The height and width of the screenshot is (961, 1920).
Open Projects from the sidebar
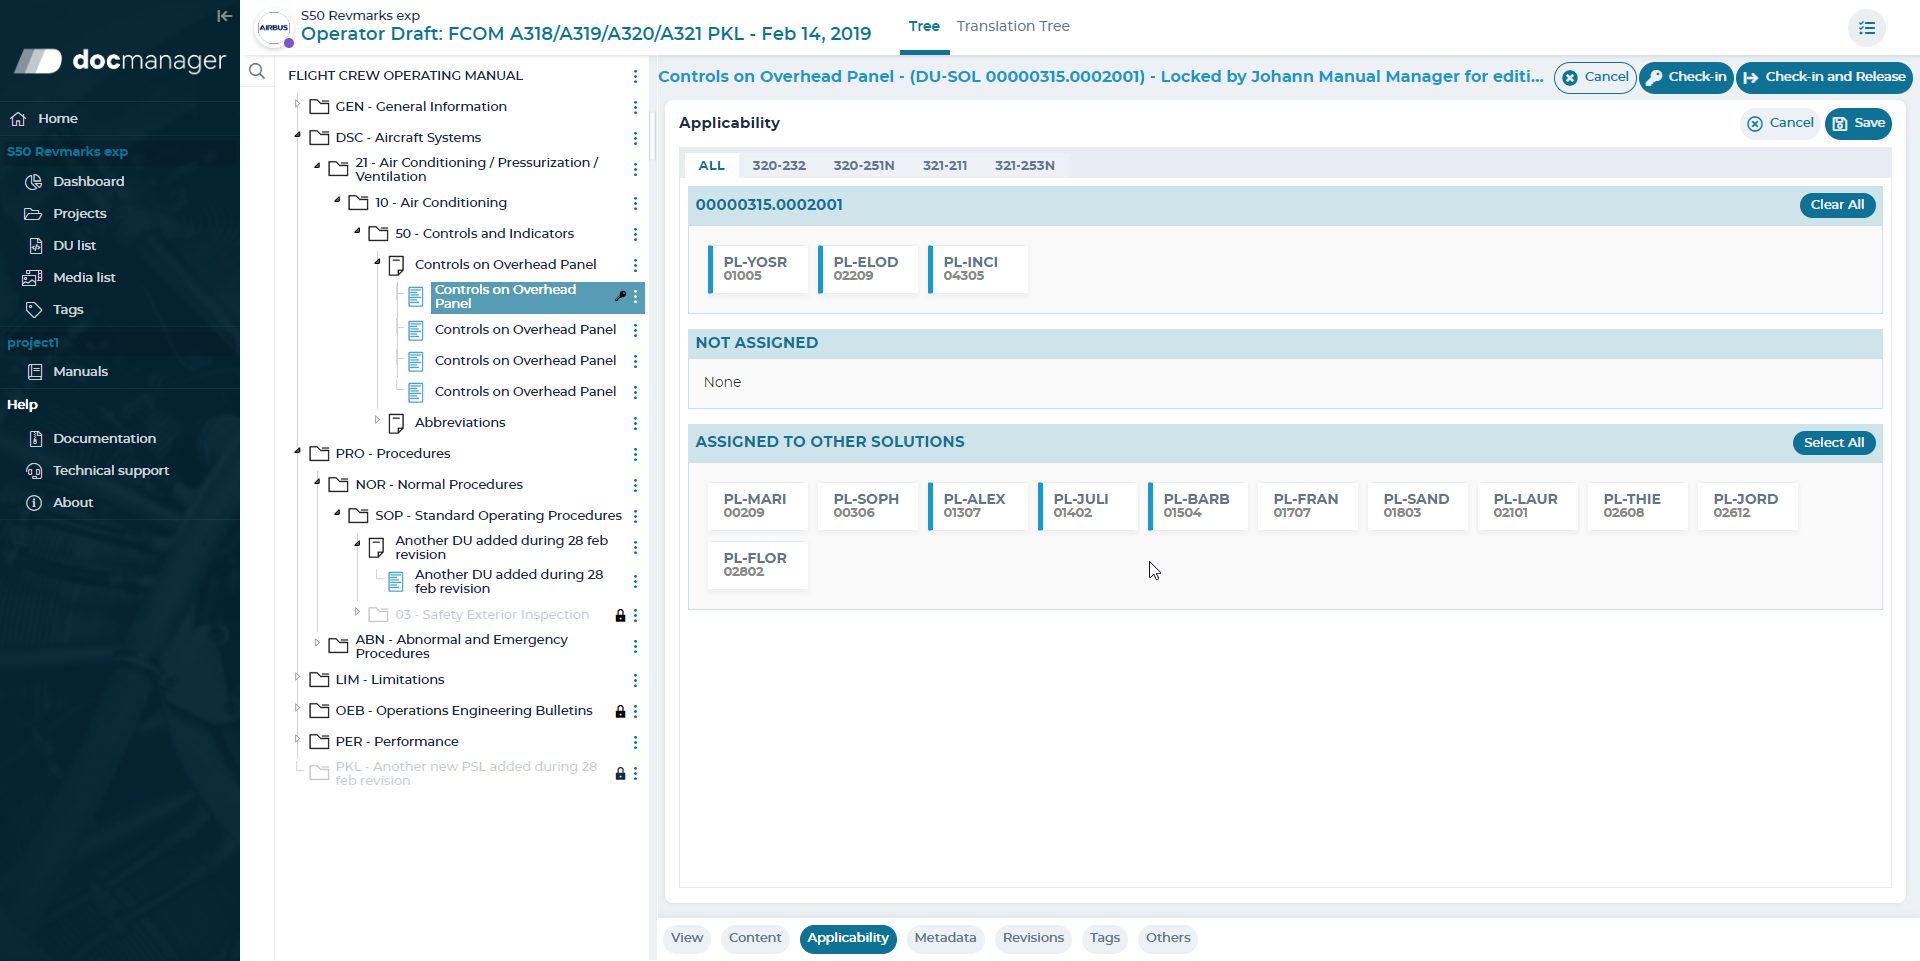[79, 213]
